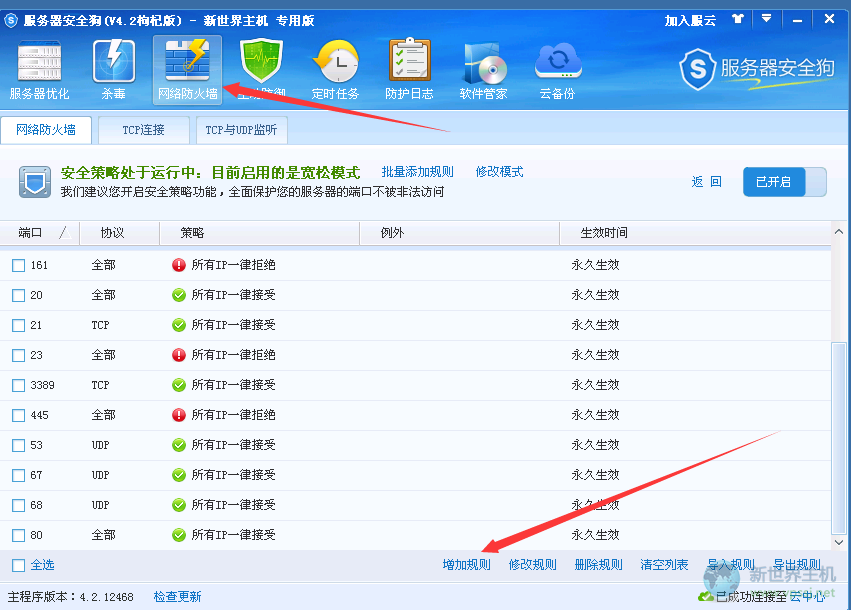This screenshot has width=851, height=610.
Task: Check the box for port 21
Action: tap(18, 326)
